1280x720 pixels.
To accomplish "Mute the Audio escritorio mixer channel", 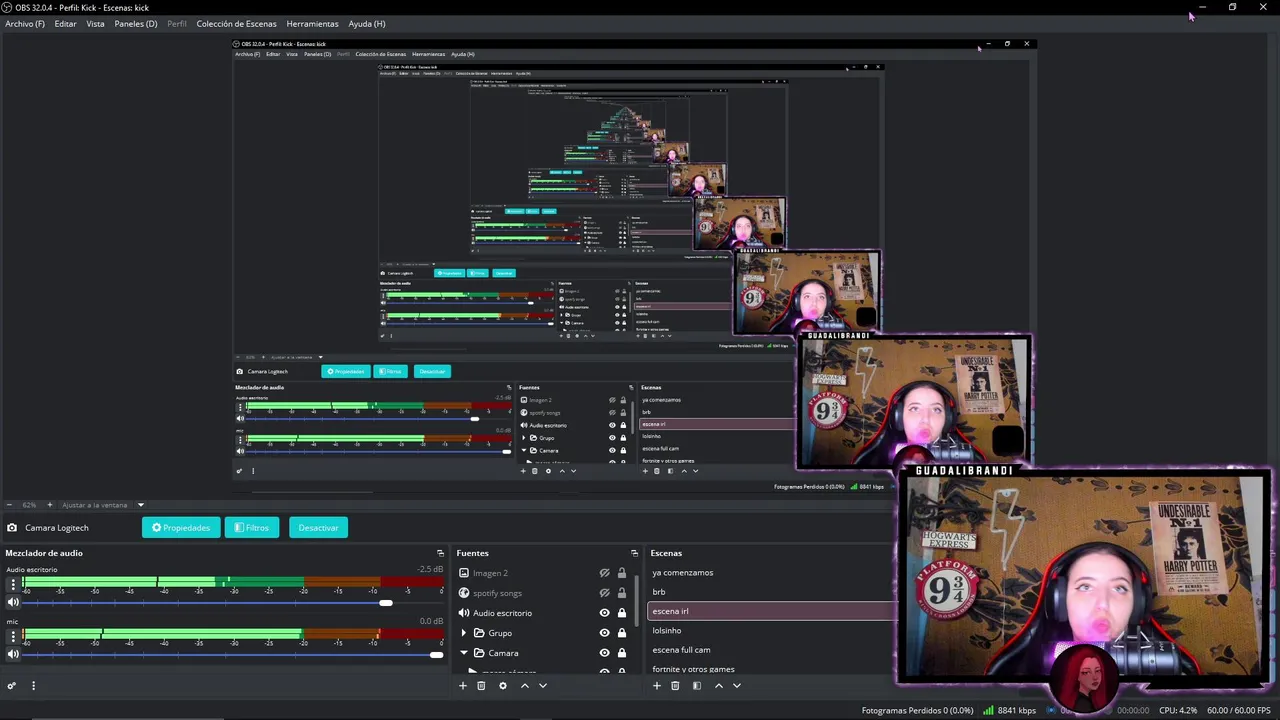I will [x=13, y=602].
